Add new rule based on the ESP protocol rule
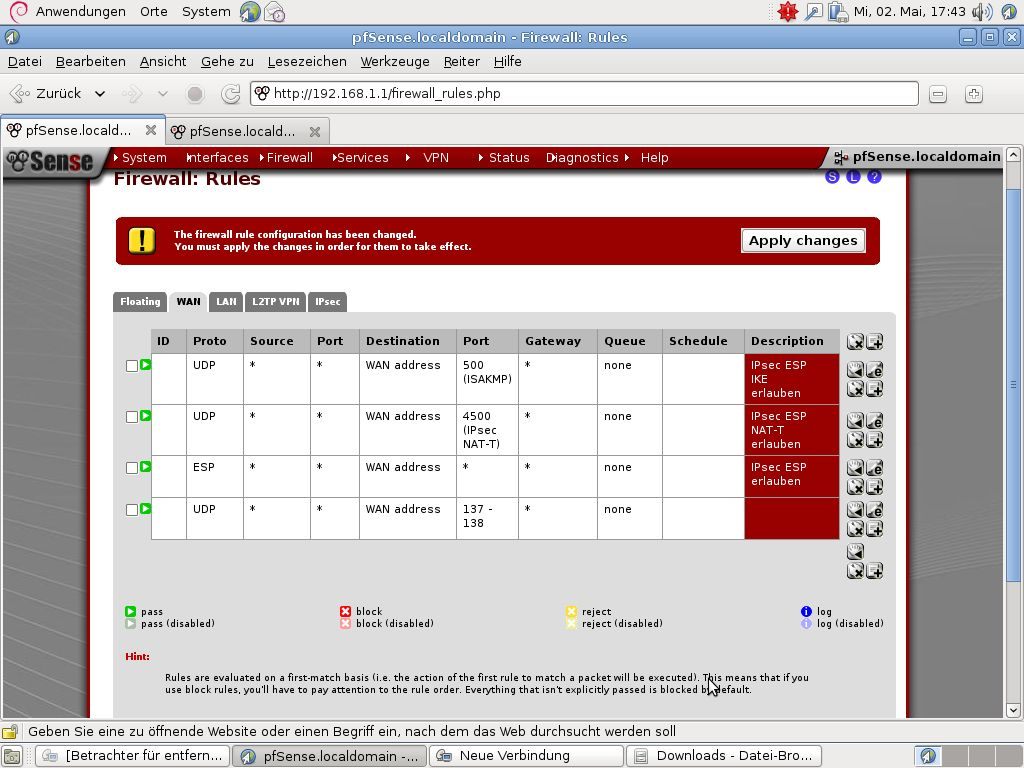1024x768 pixels. coord(874,487)
